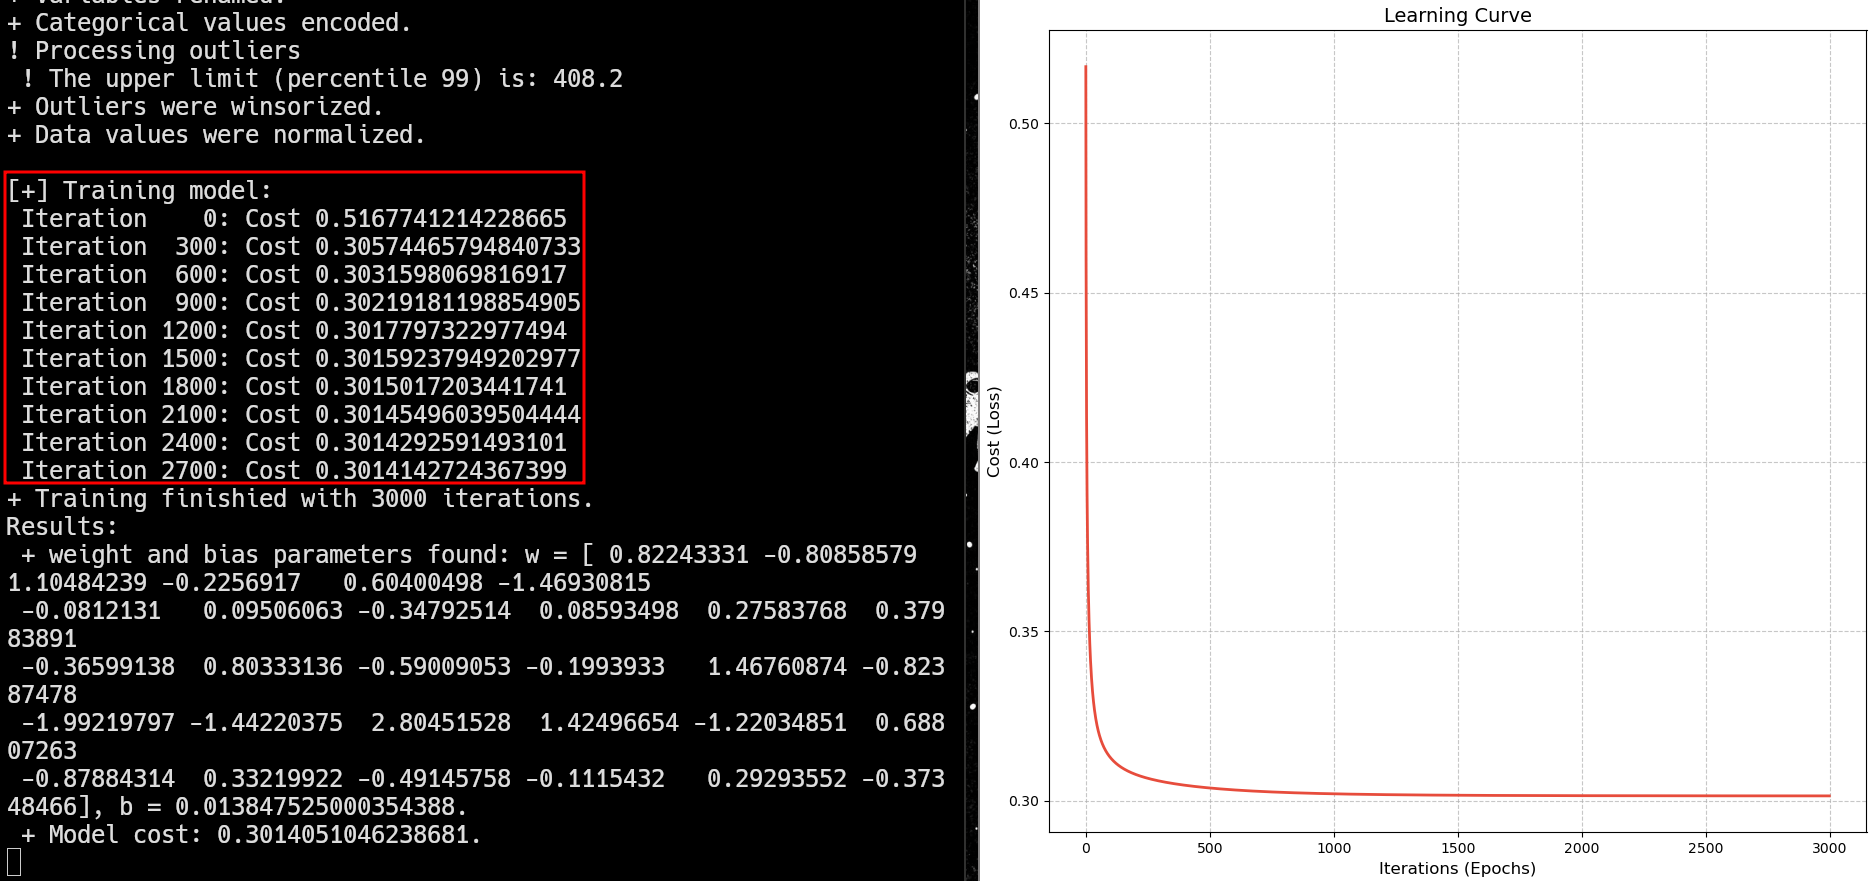
Task: Click the 0.50 tick on the y-axis
Action: pyautogui.click(x=1024, y=124)
